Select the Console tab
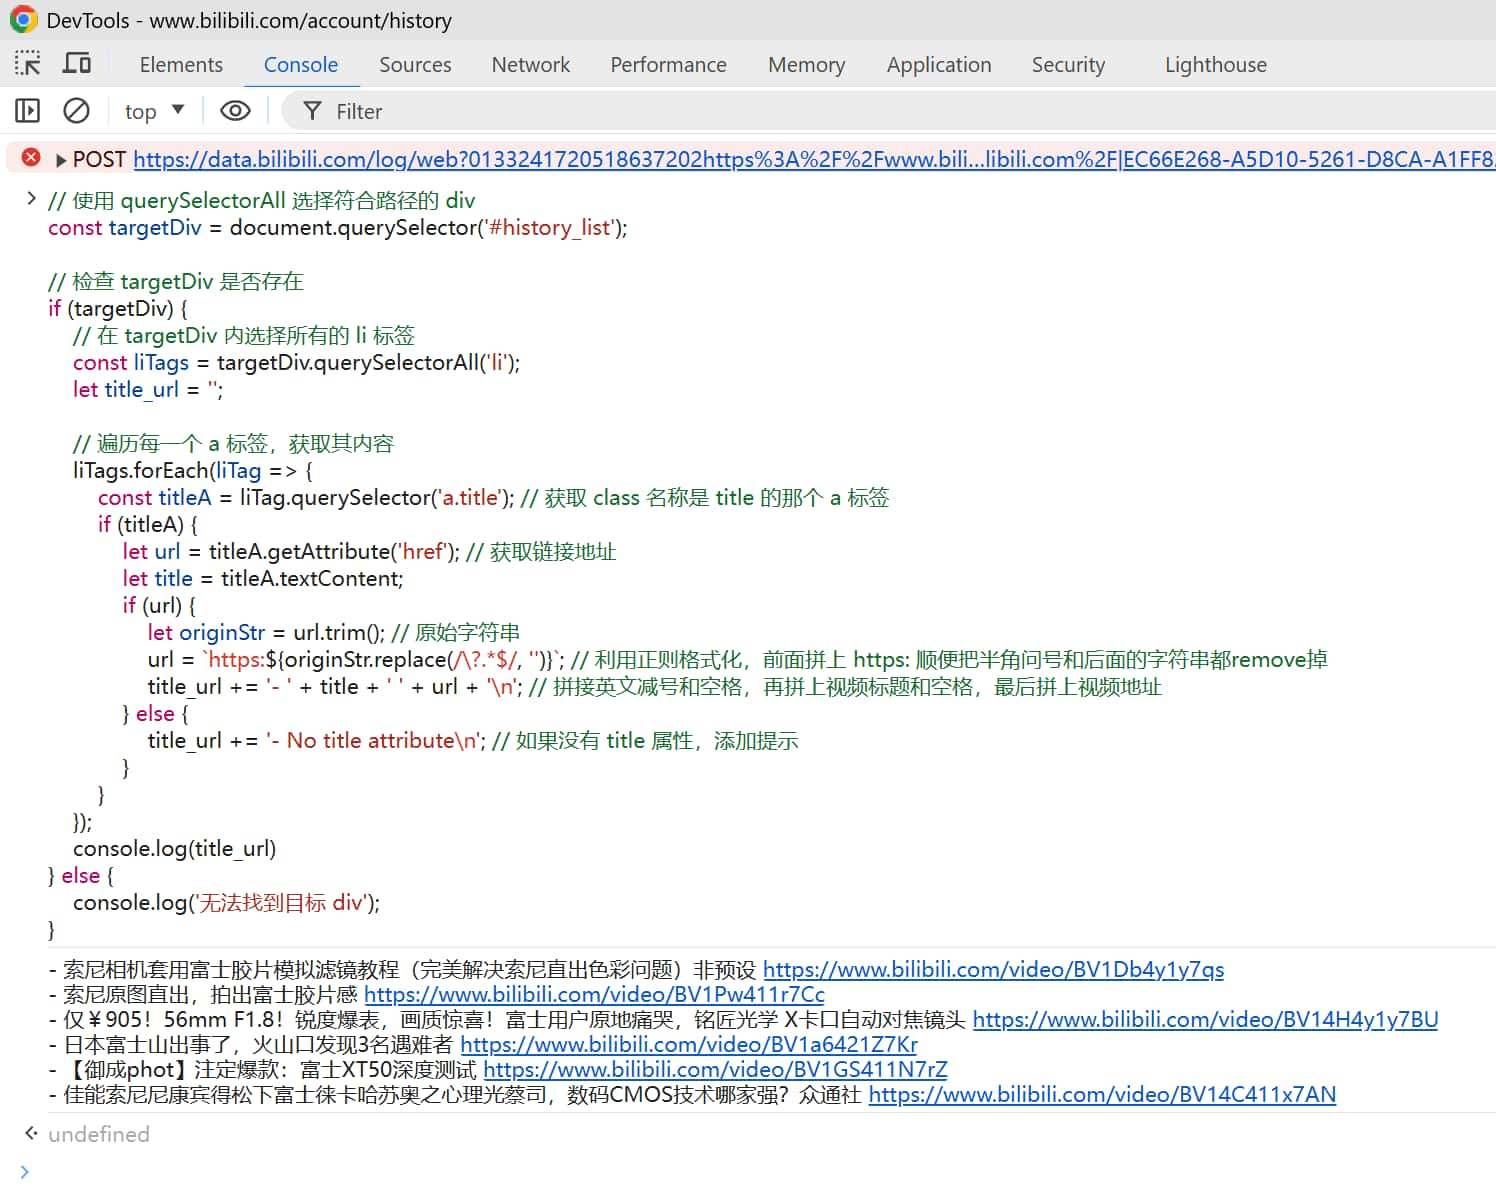The height and width of the screenshot is (1196, 1496). coord(301,65)
